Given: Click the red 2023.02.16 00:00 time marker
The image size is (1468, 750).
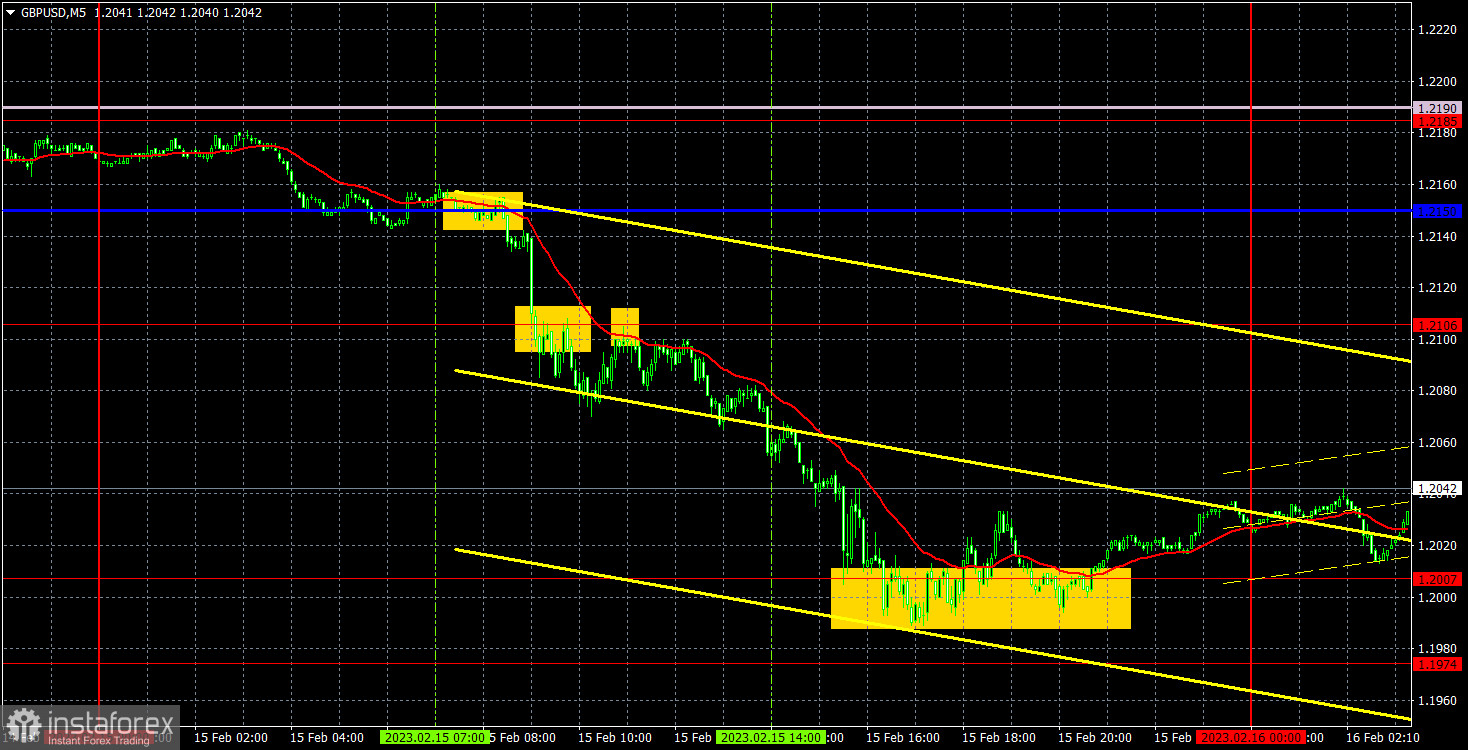Looking at the screenshot, I should (x=1251, y=737).
